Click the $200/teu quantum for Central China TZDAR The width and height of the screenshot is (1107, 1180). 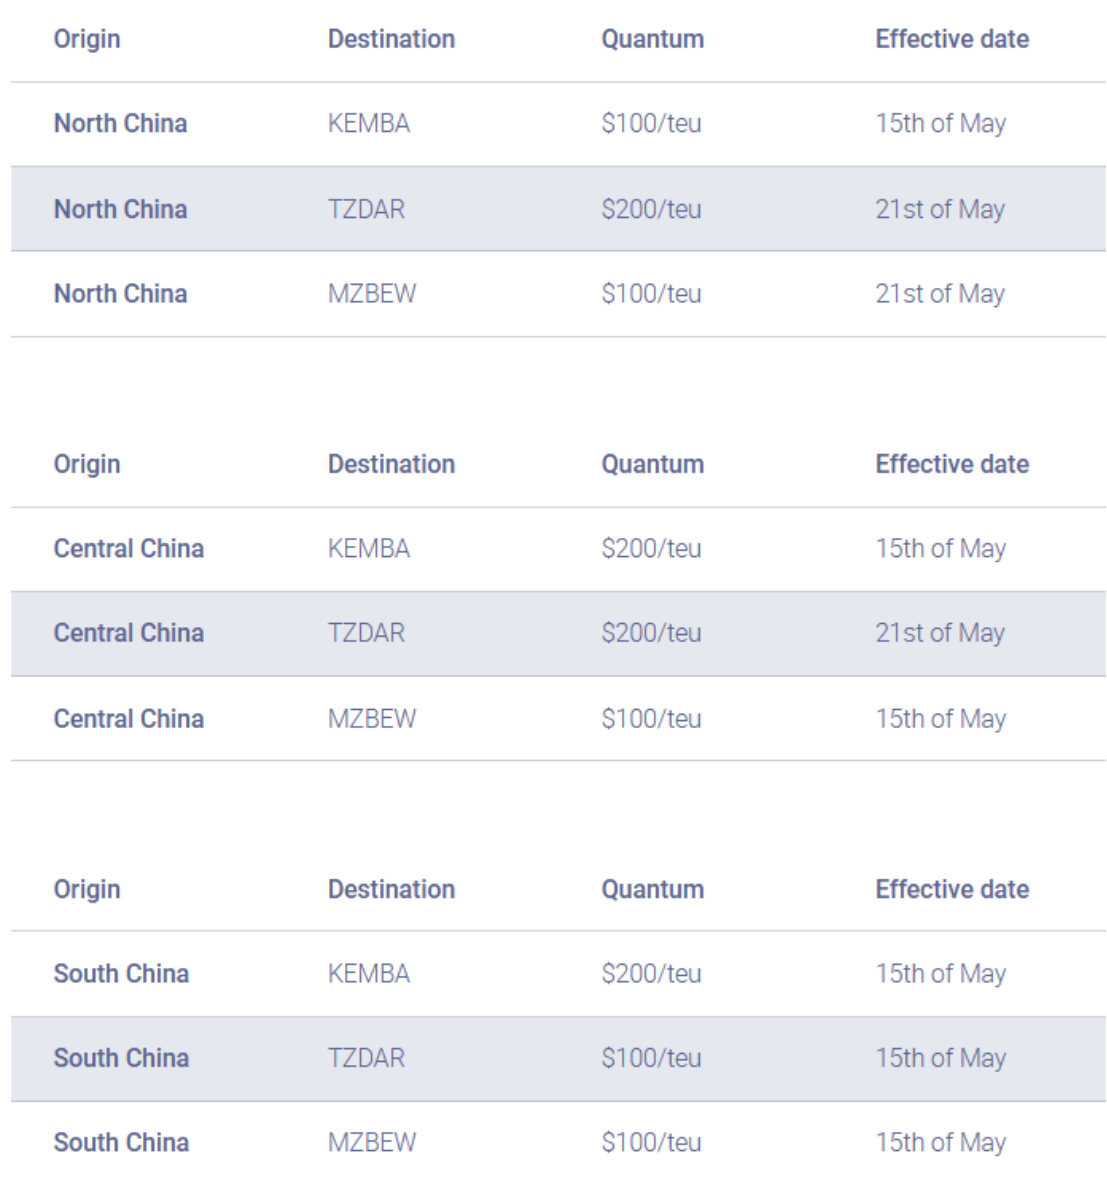(651, 633)
